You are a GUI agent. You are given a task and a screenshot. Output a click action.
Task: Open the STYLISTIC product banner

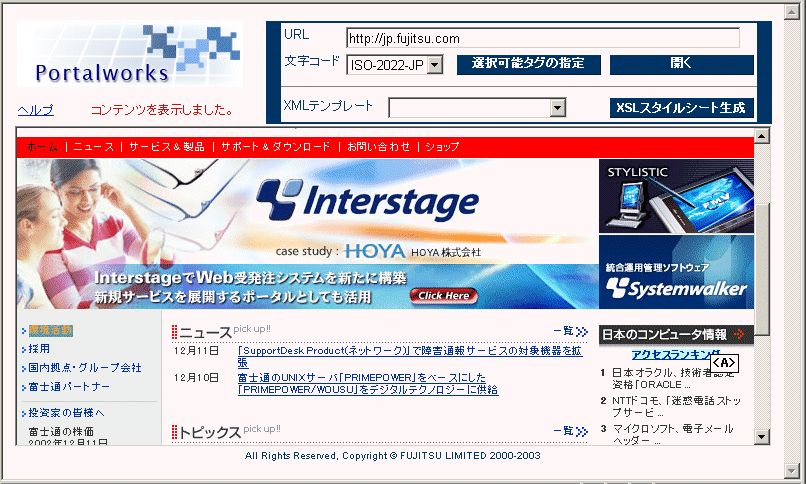[676, 196]
